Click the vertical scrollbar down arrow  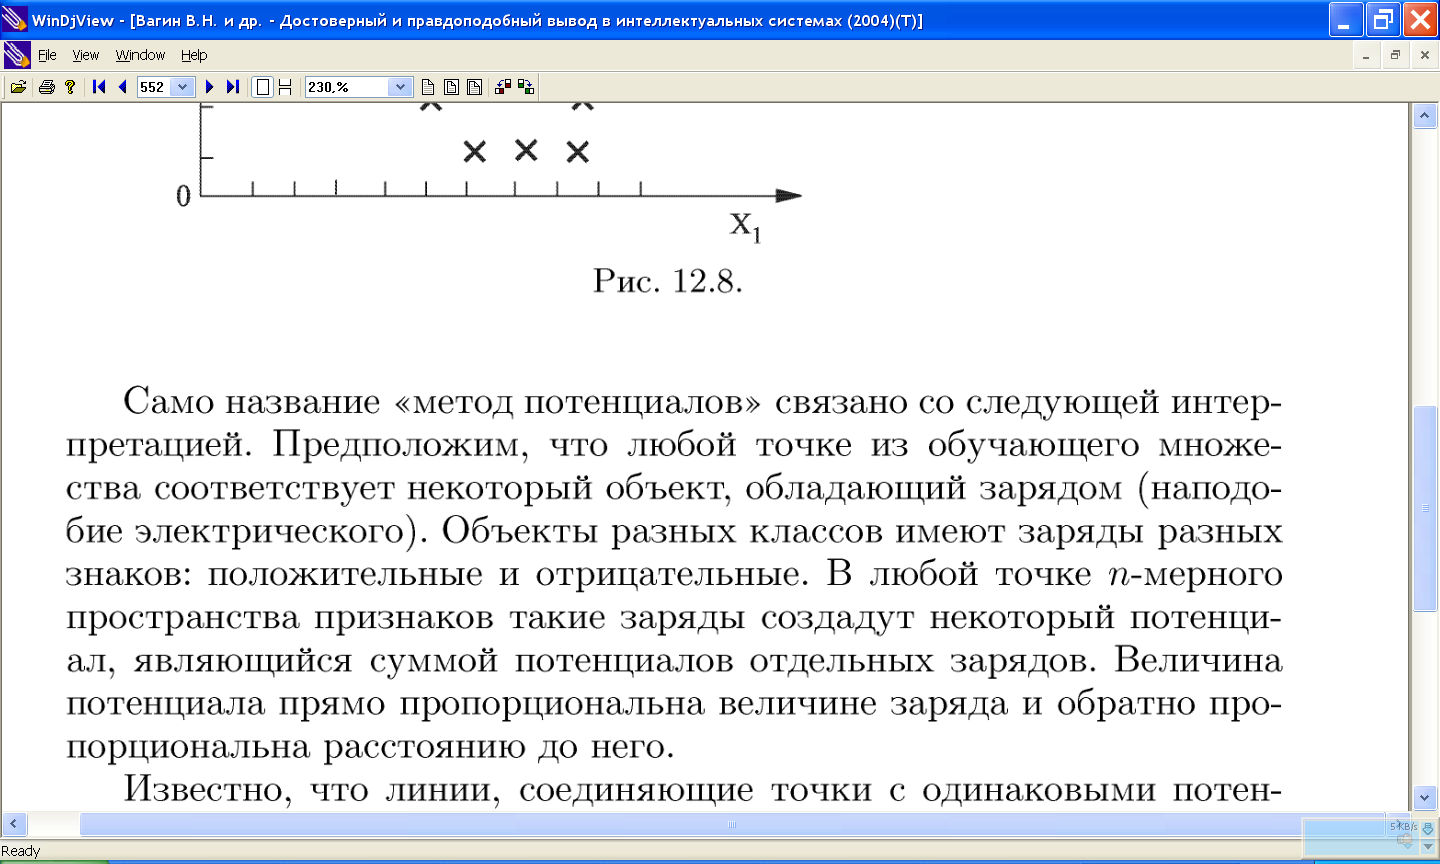1425,798
